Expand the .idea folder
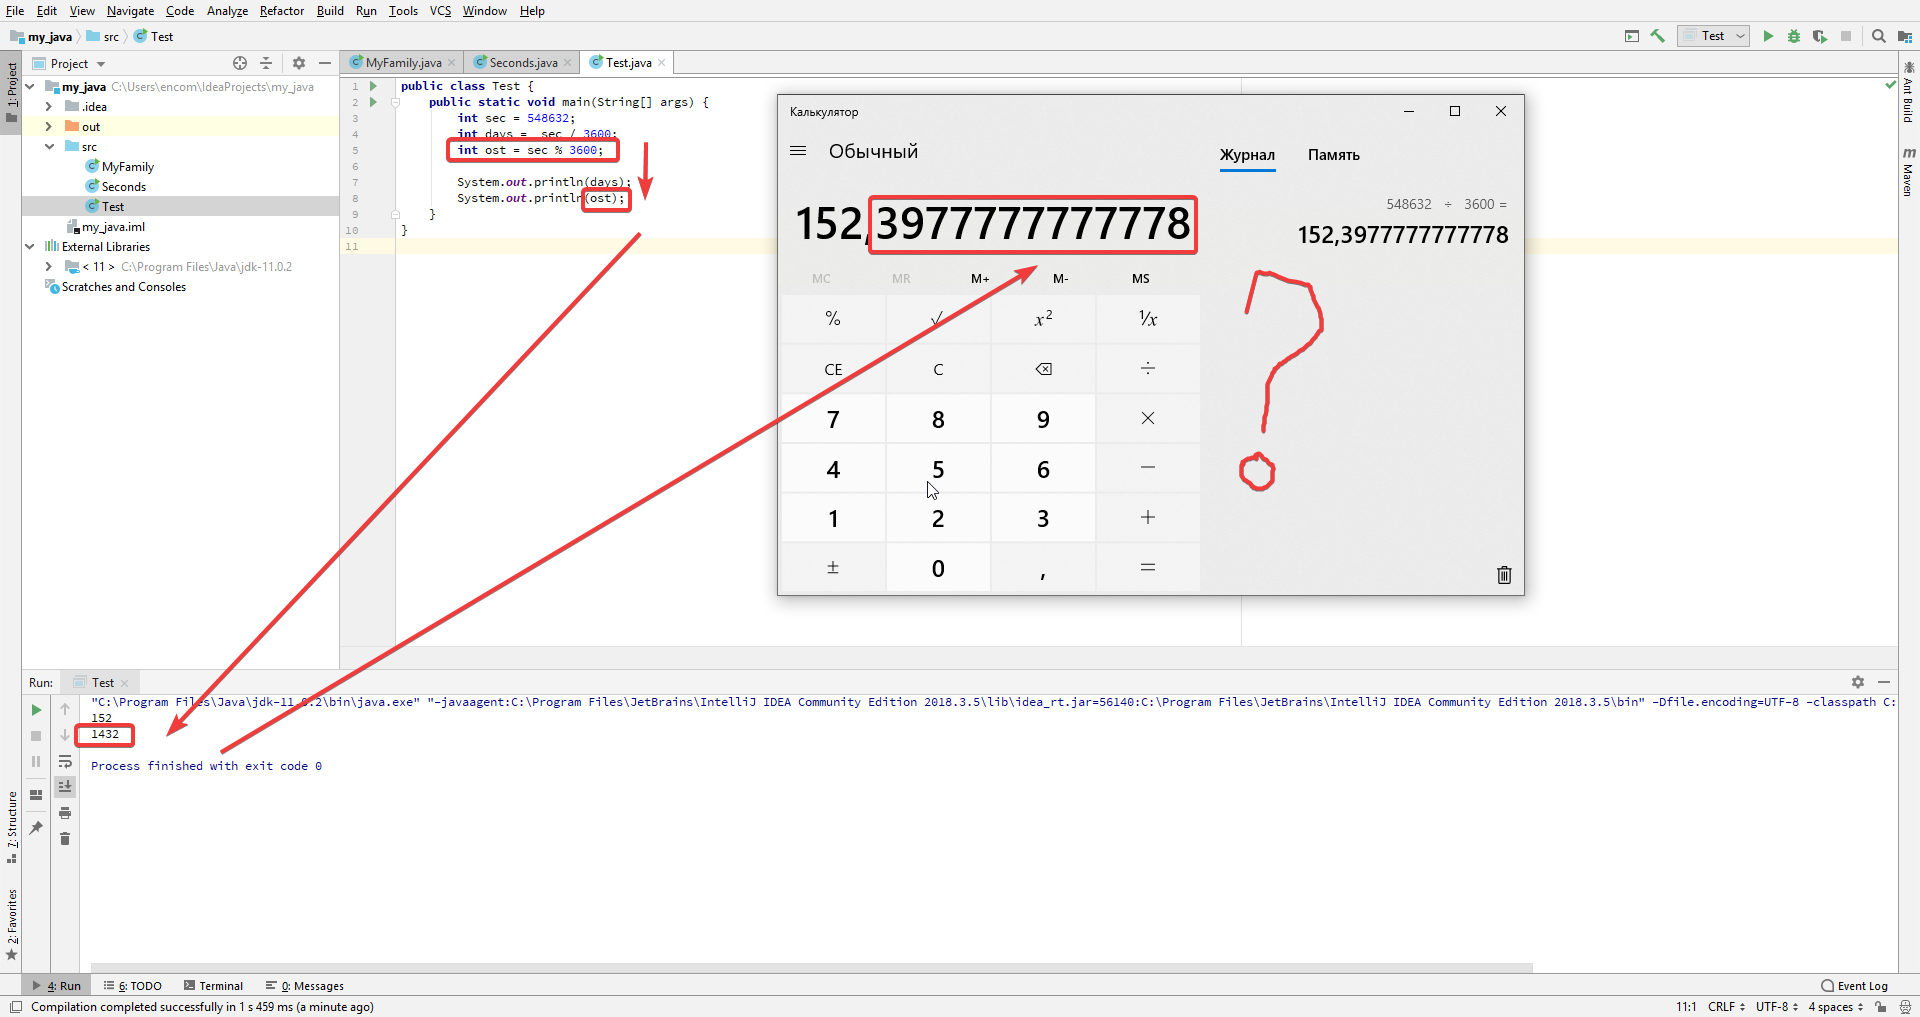 [x=49, y=107]
